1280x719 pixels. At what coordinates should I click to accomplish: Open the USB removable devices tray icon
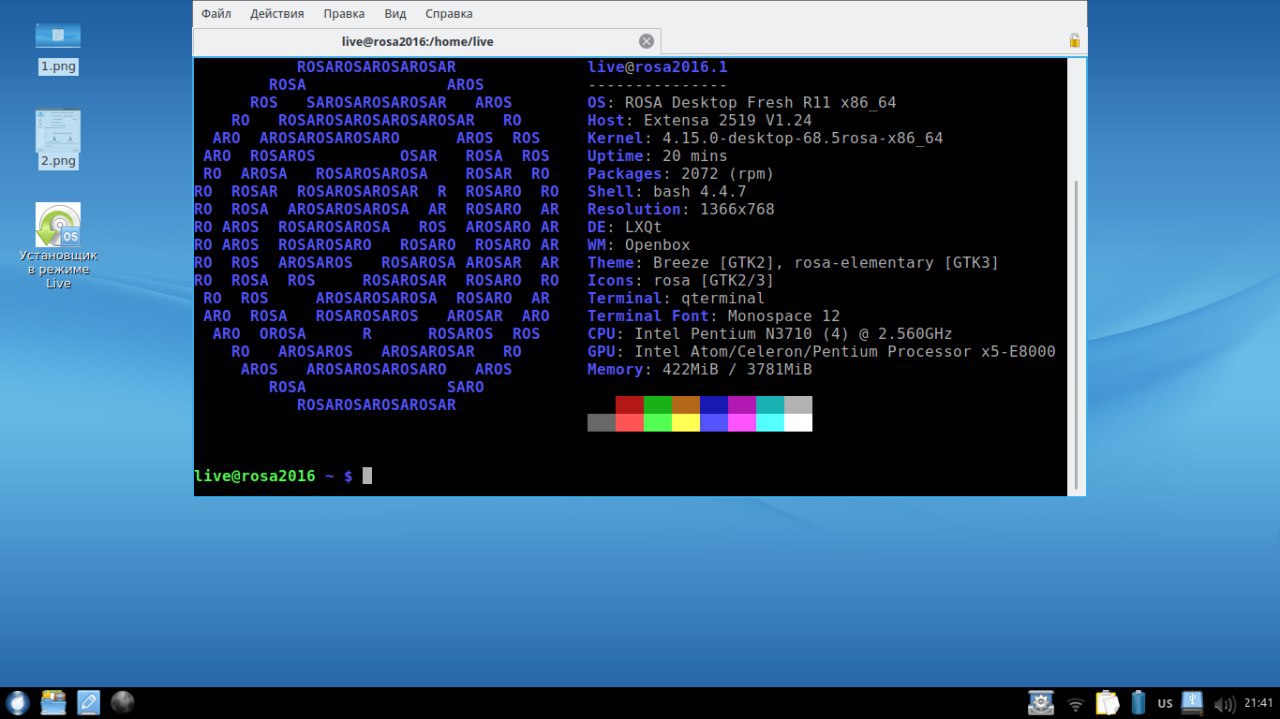[x=1192, y=702]
